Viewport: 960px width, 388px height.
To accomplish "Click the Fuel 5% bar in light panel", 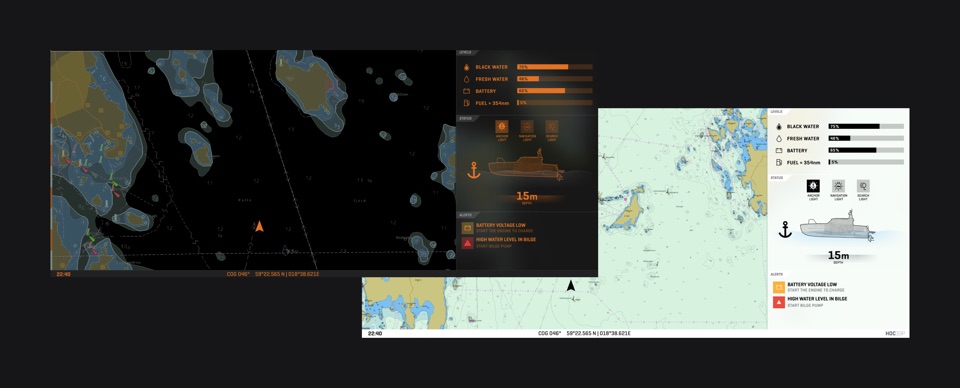I will click(x=866, y=162).
